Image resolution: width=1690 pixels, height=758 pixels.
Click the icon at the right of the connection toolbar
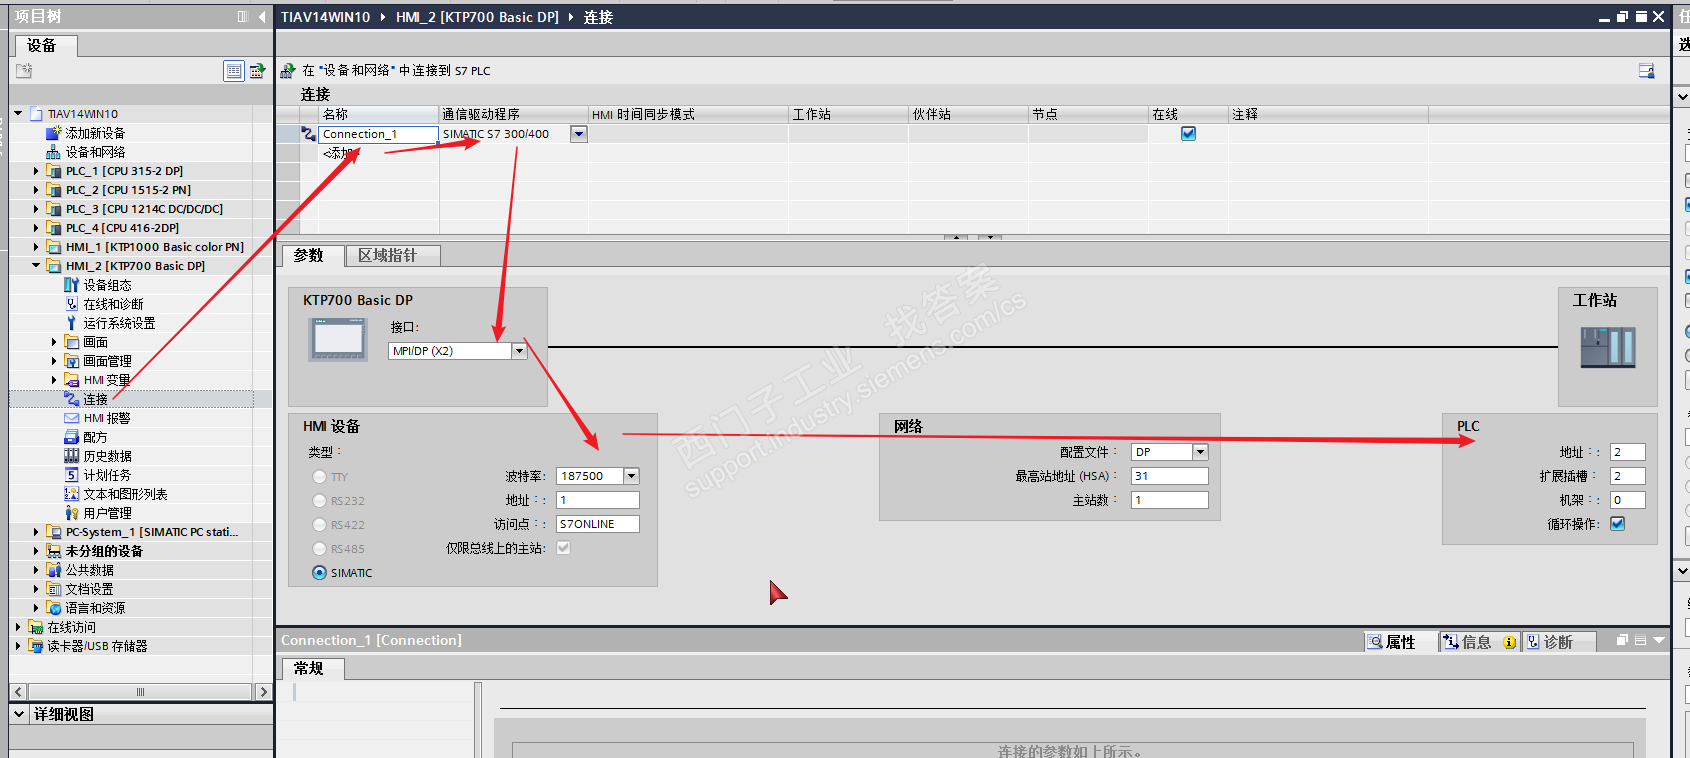[1646, 71]
